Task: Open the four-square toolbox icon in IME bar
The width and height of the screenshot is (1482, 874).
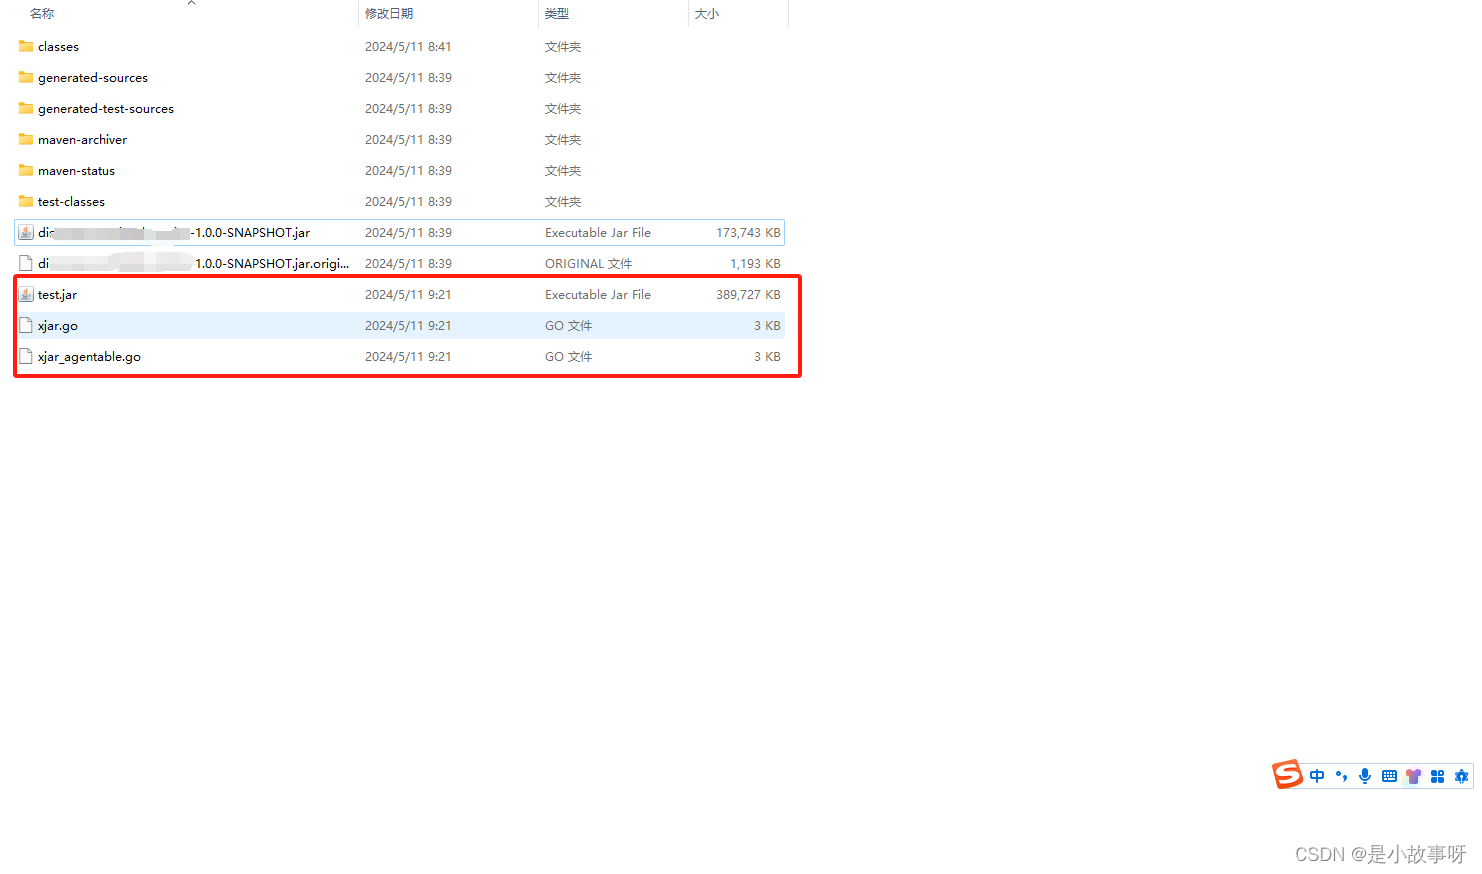Action: click(1437, 776)
